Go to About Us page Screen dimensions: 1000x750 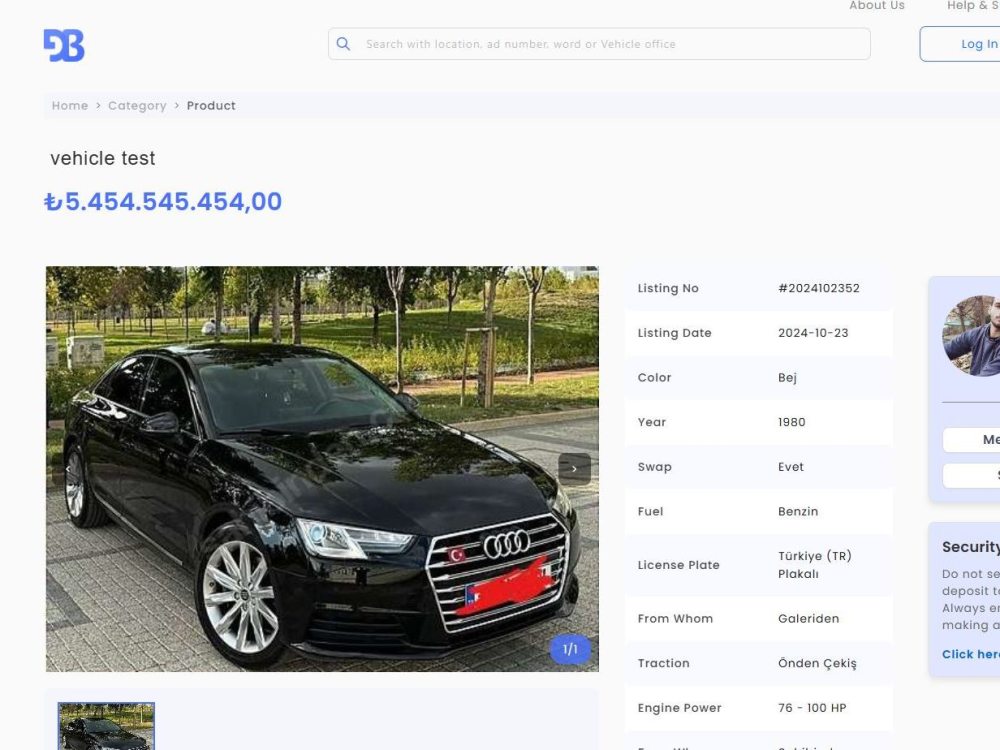click(876, 6)
